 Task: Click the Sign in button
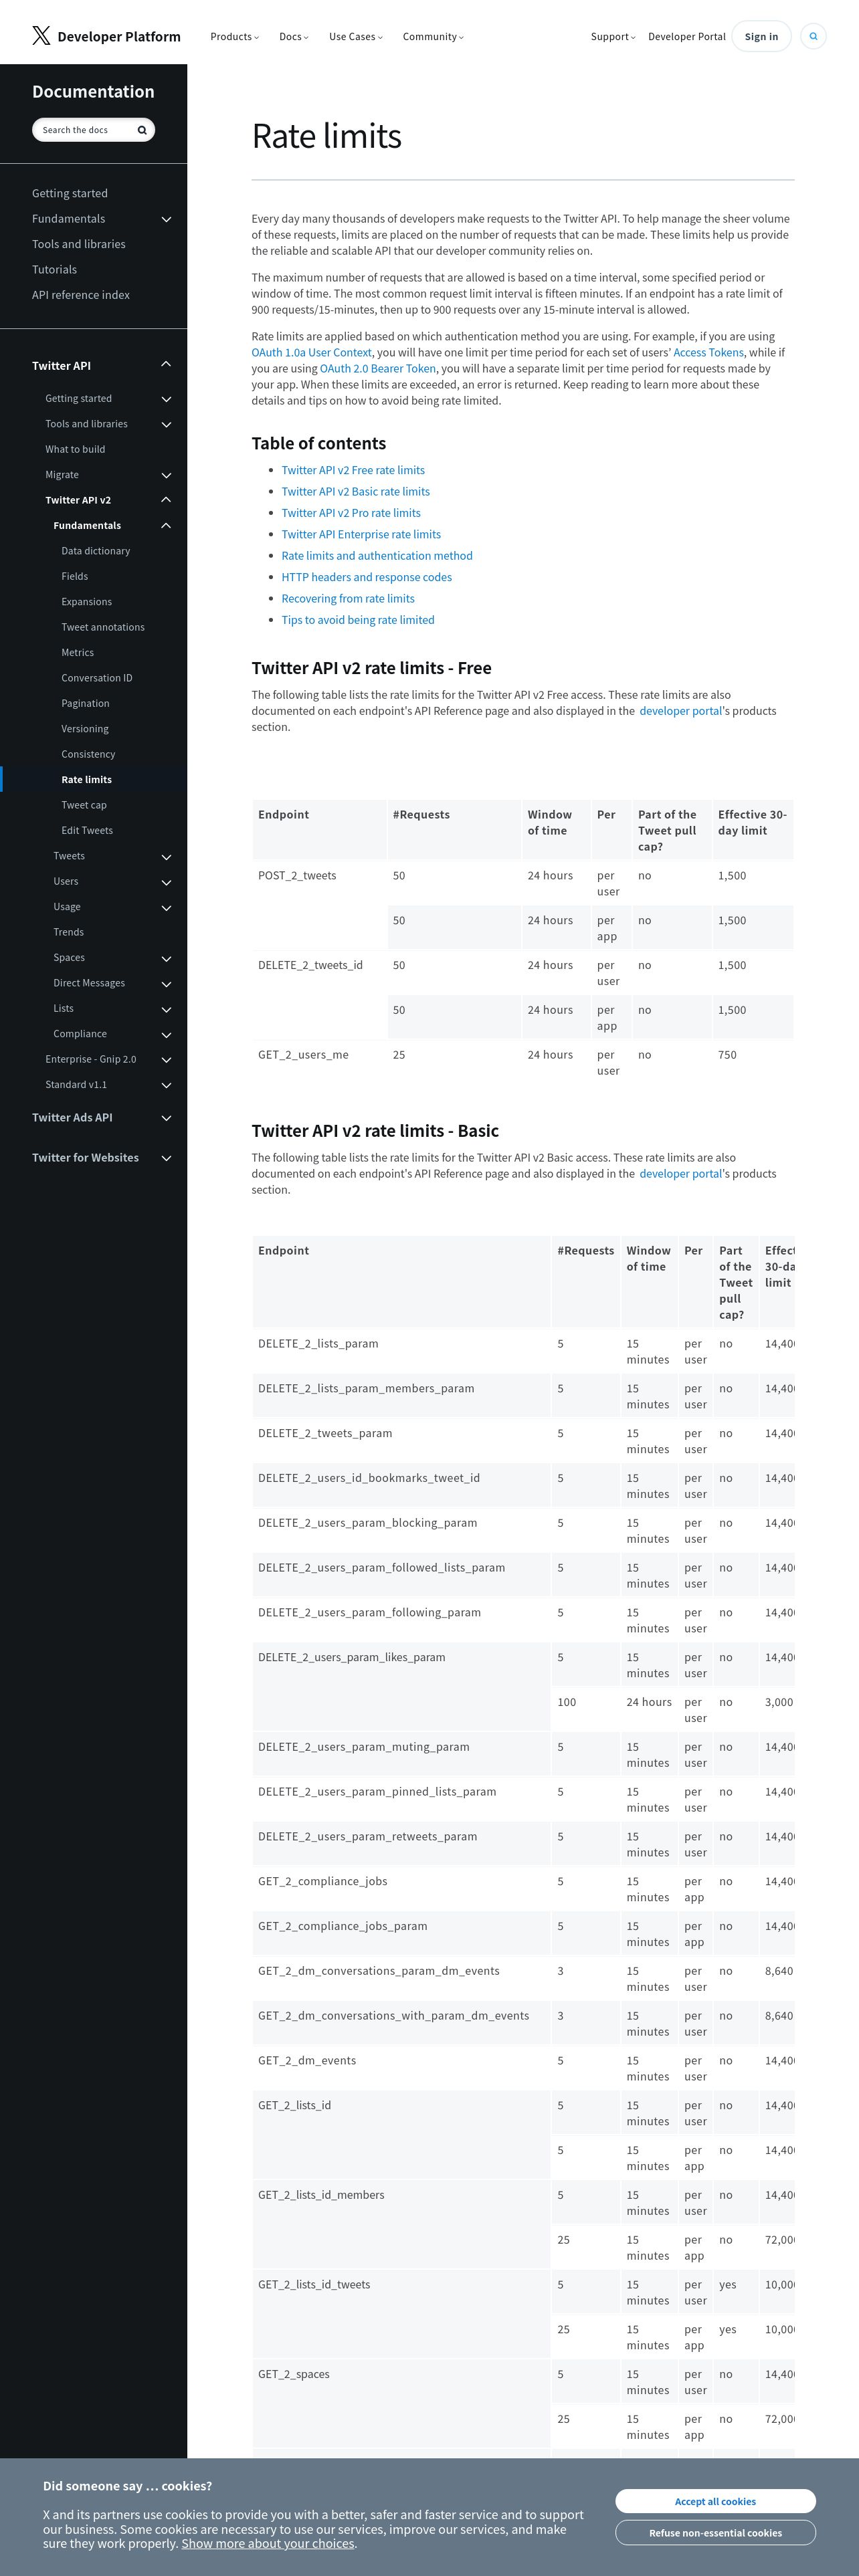[x=761, y=37]
